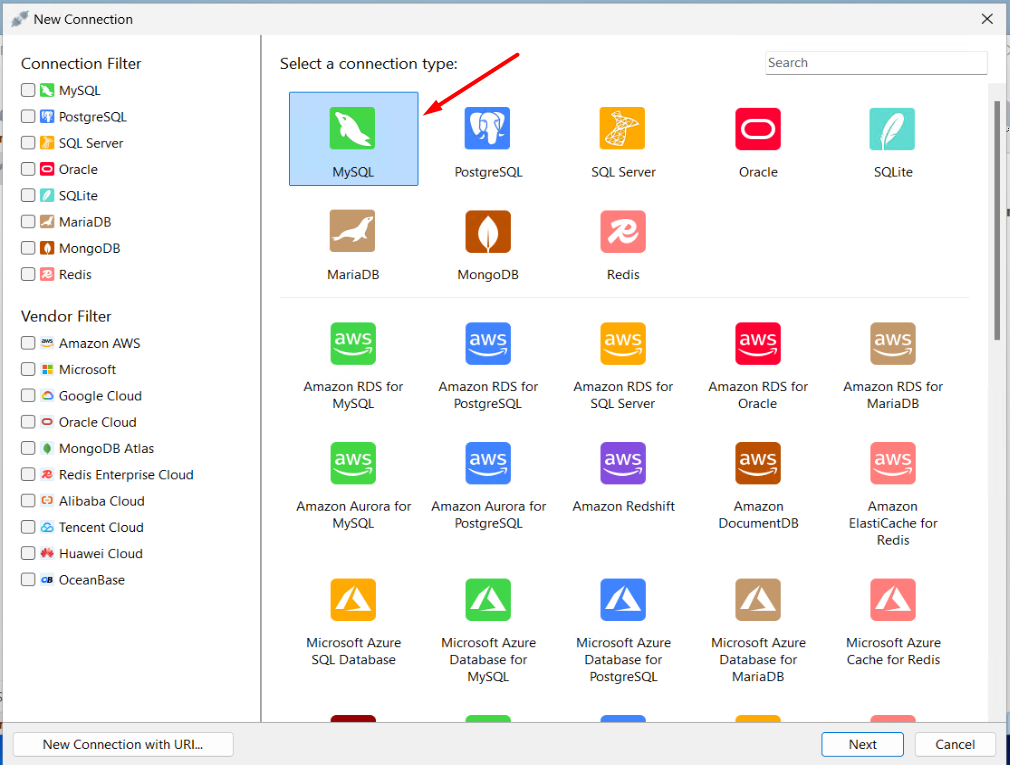Toggle the Oracle connection filter checkbox
Image resolution: width=1010 pixels, height=765 pixels.
coord(28,169)
